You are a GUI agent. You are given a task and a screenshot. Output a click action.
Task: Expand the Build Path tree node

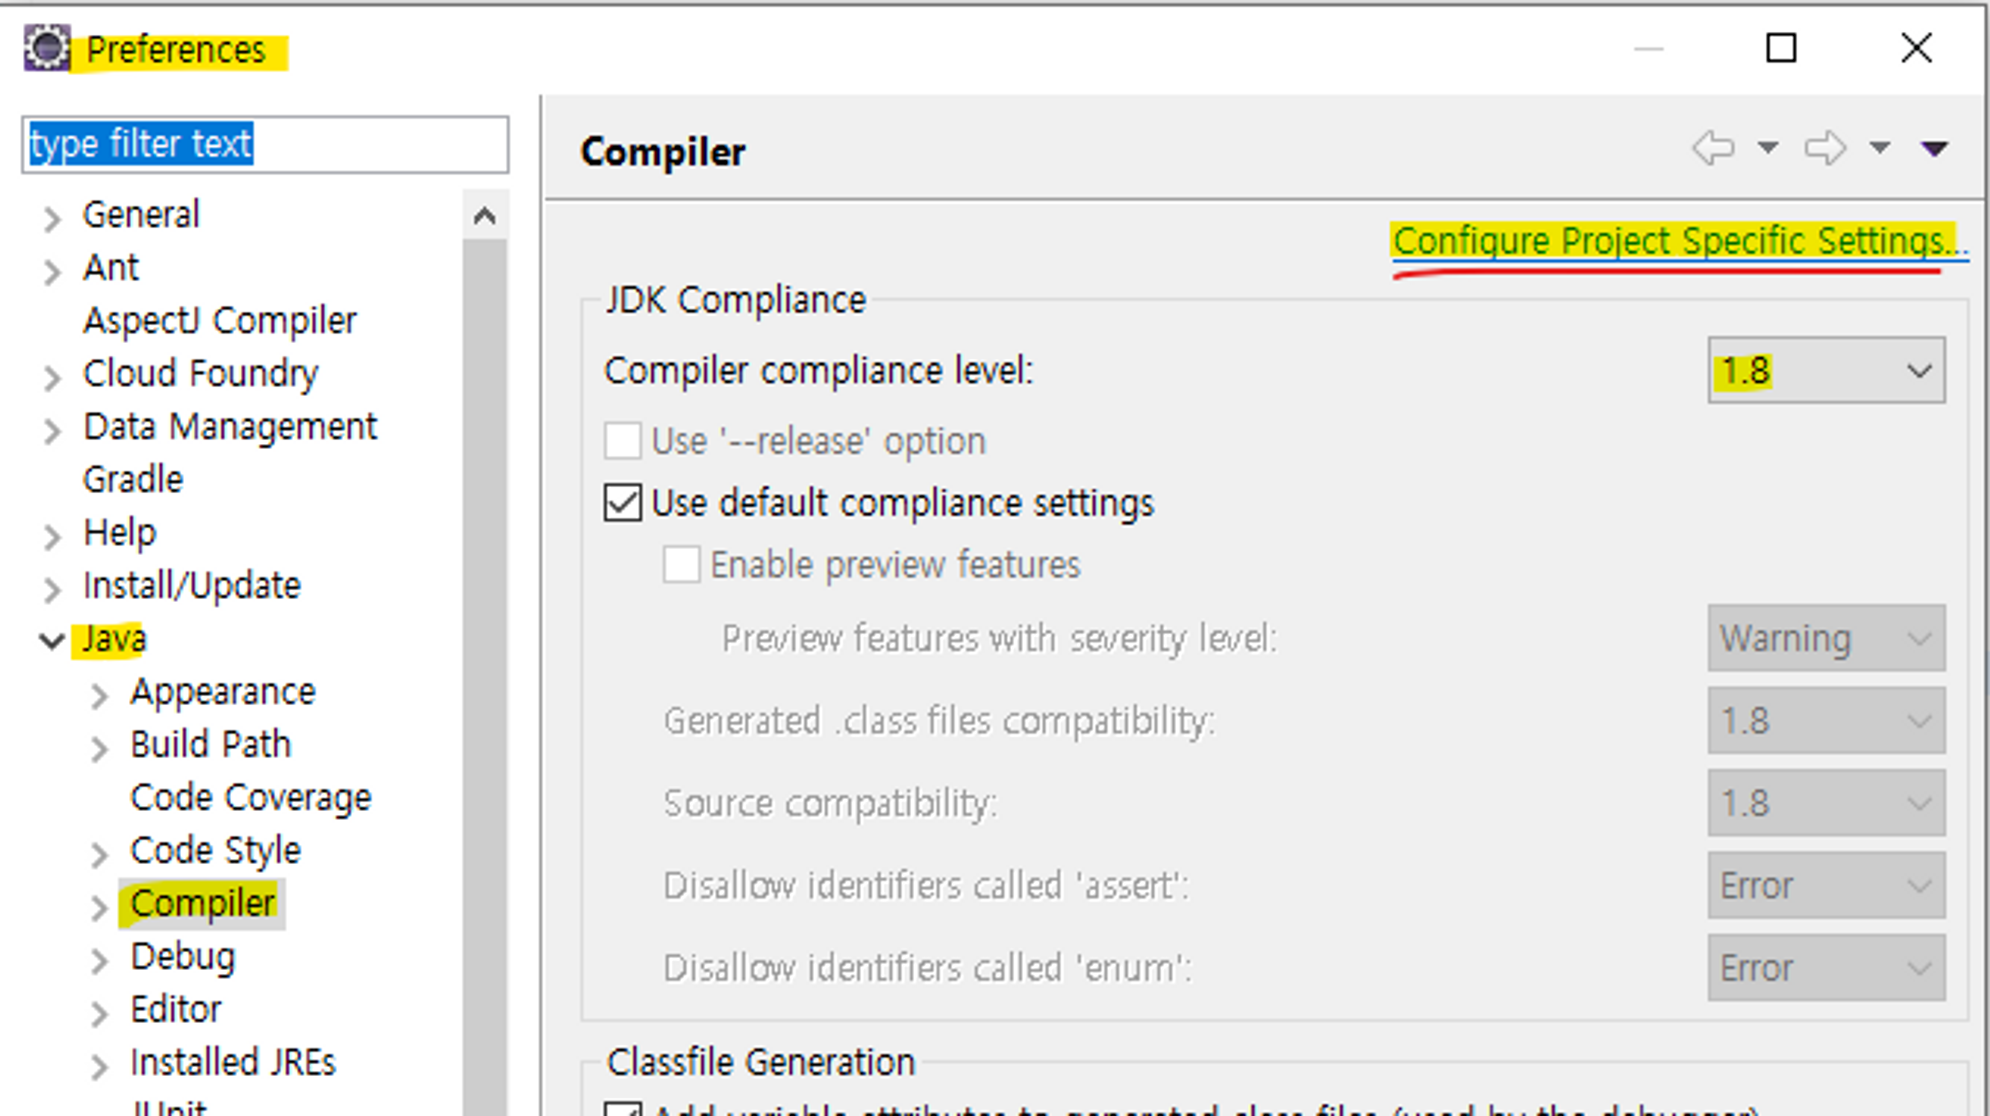pyautogui.click(x=99, y=748)
